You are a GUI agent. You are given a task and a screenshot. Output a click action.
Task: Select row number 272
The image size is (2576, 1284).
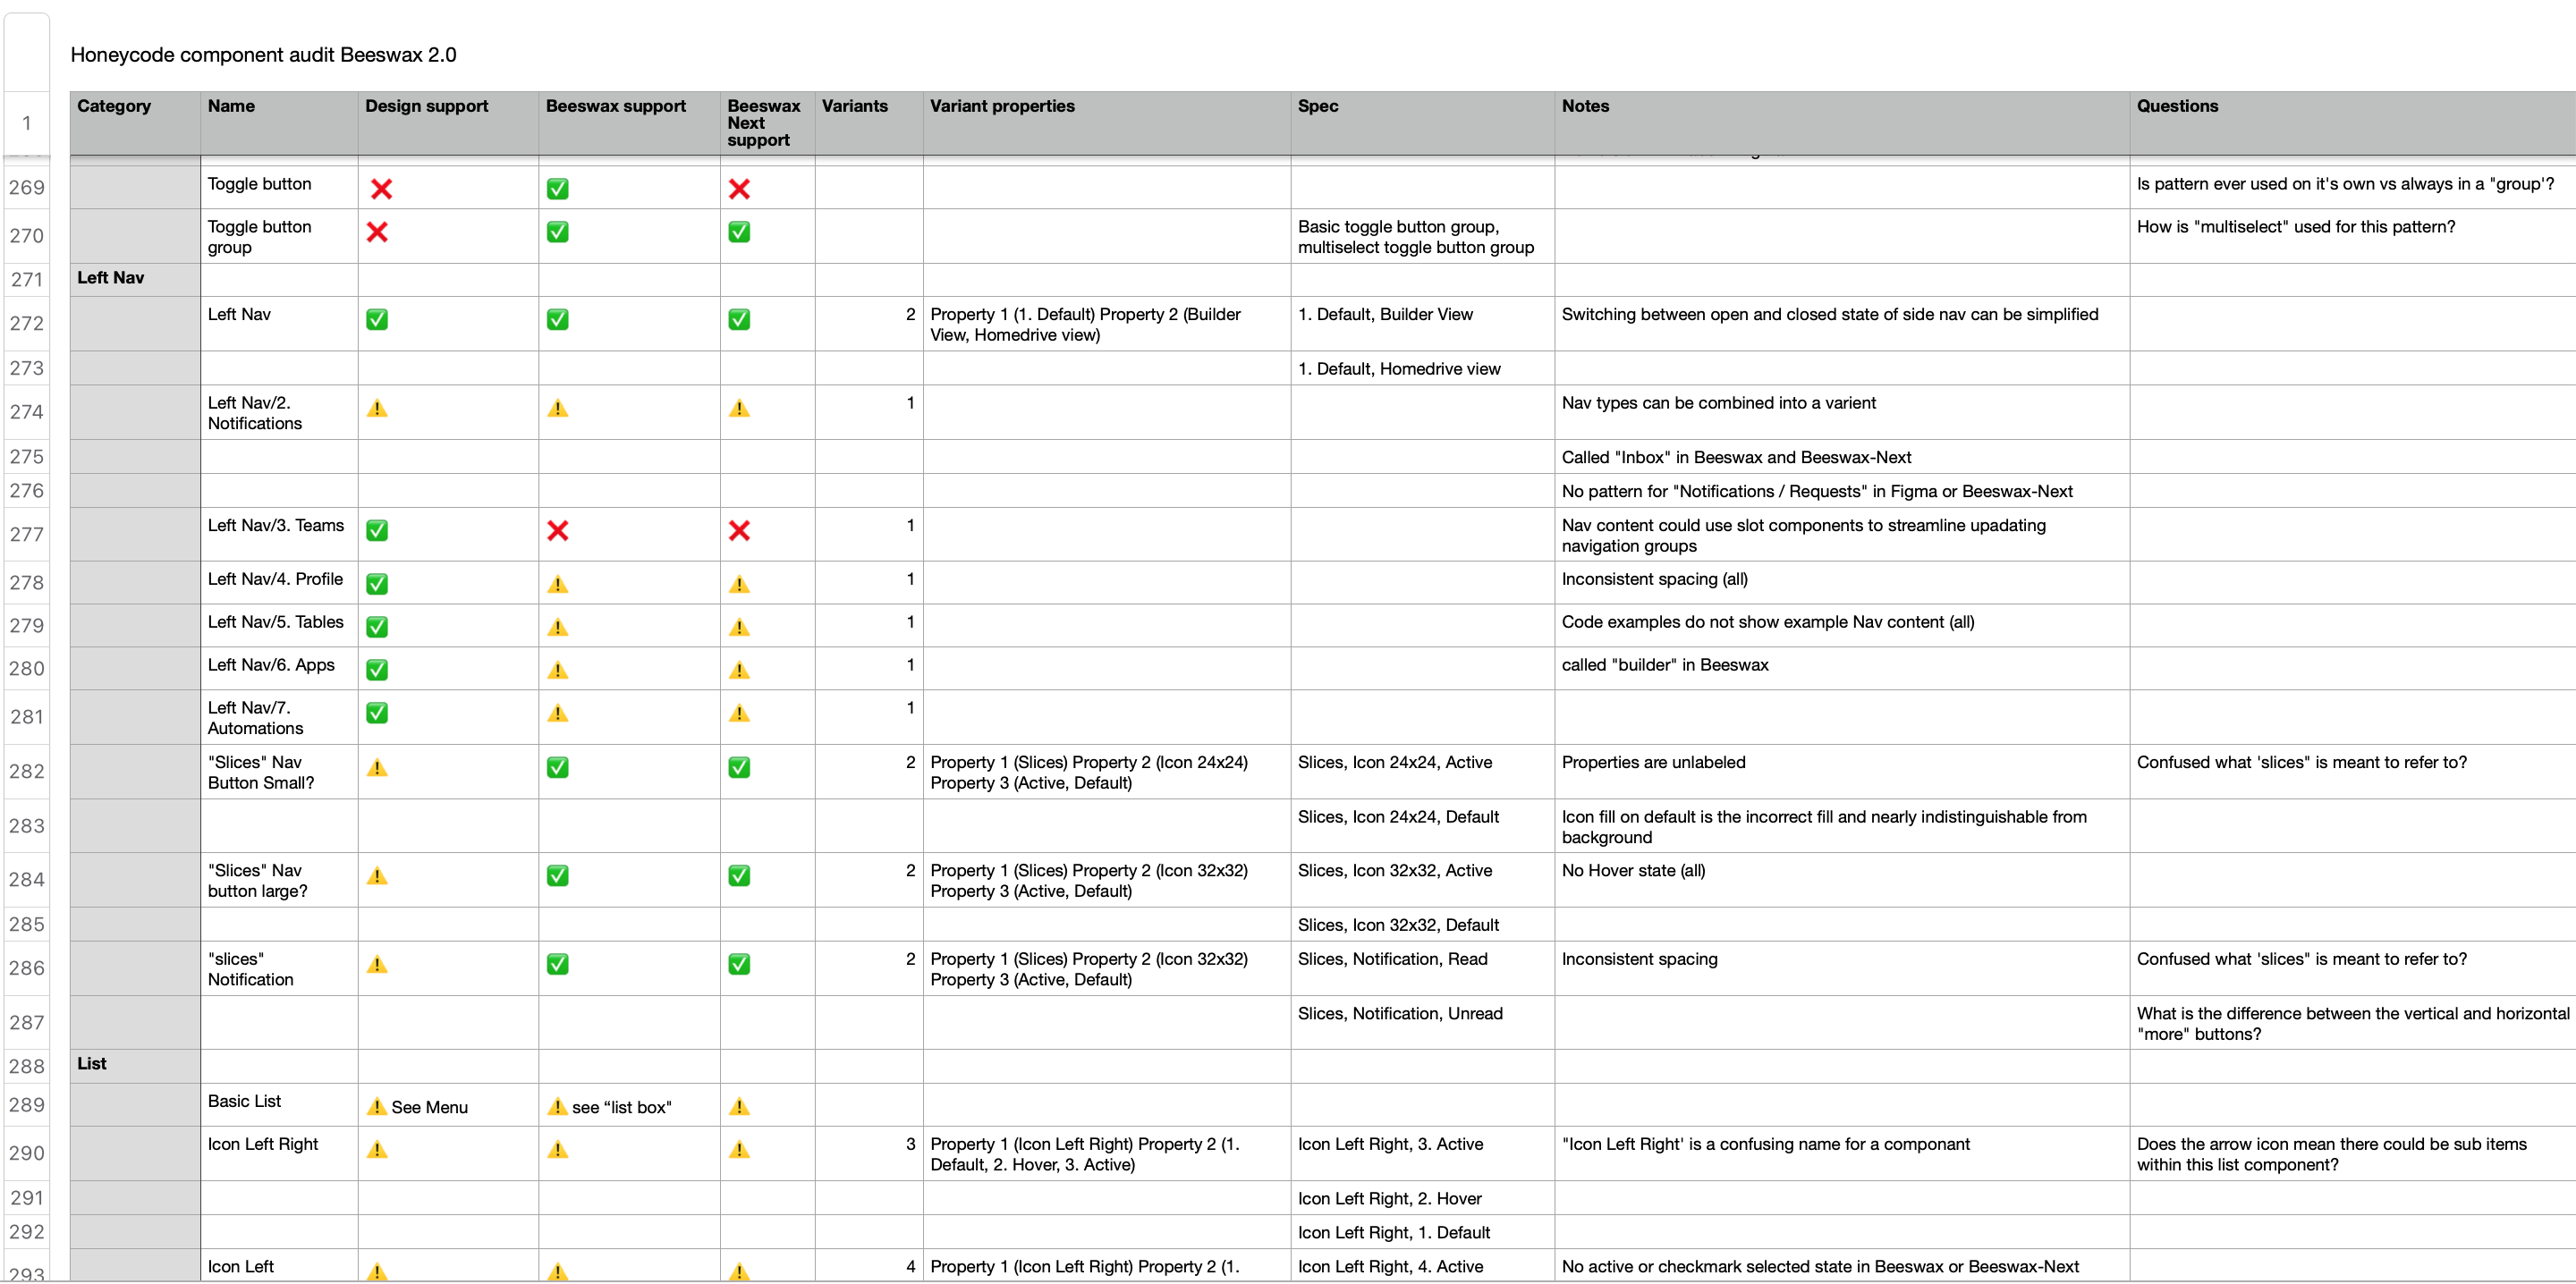(27, 324)
